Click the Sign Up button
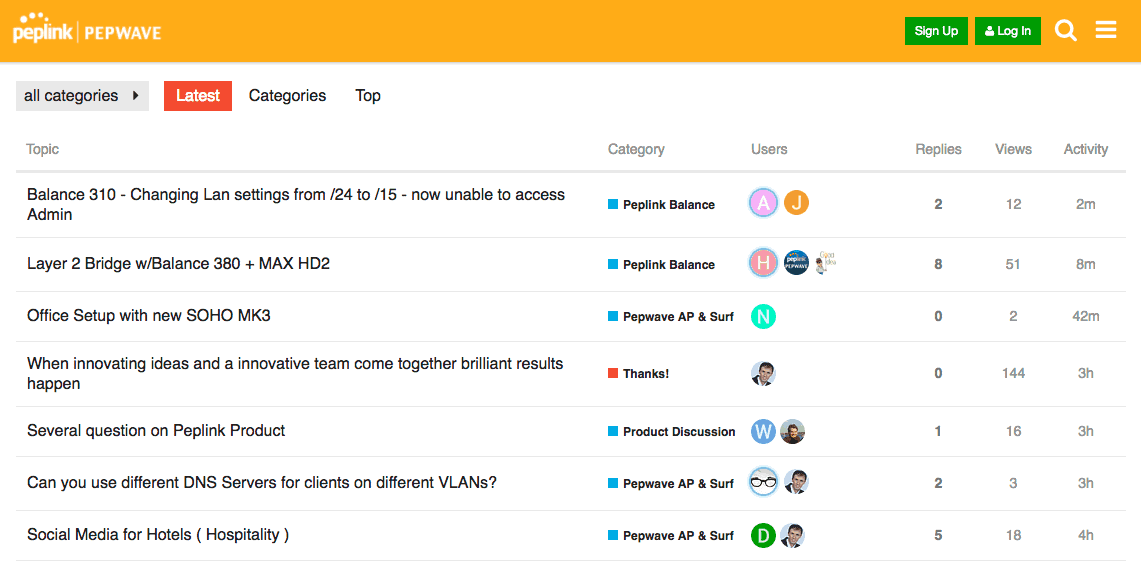This screenshot has height=566, width=1141. (x=937, y=31)
